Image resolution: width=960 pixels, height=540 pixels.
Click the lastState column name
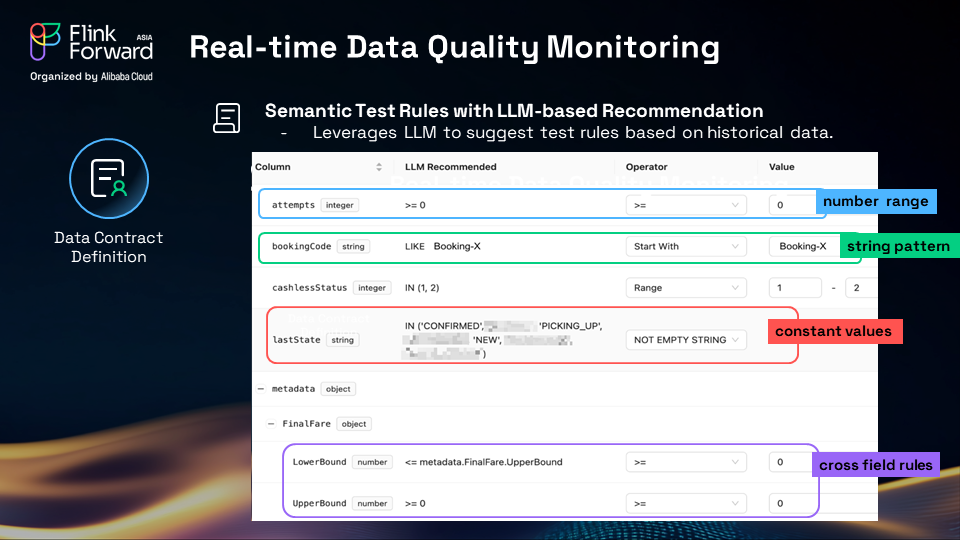[296, 340]
